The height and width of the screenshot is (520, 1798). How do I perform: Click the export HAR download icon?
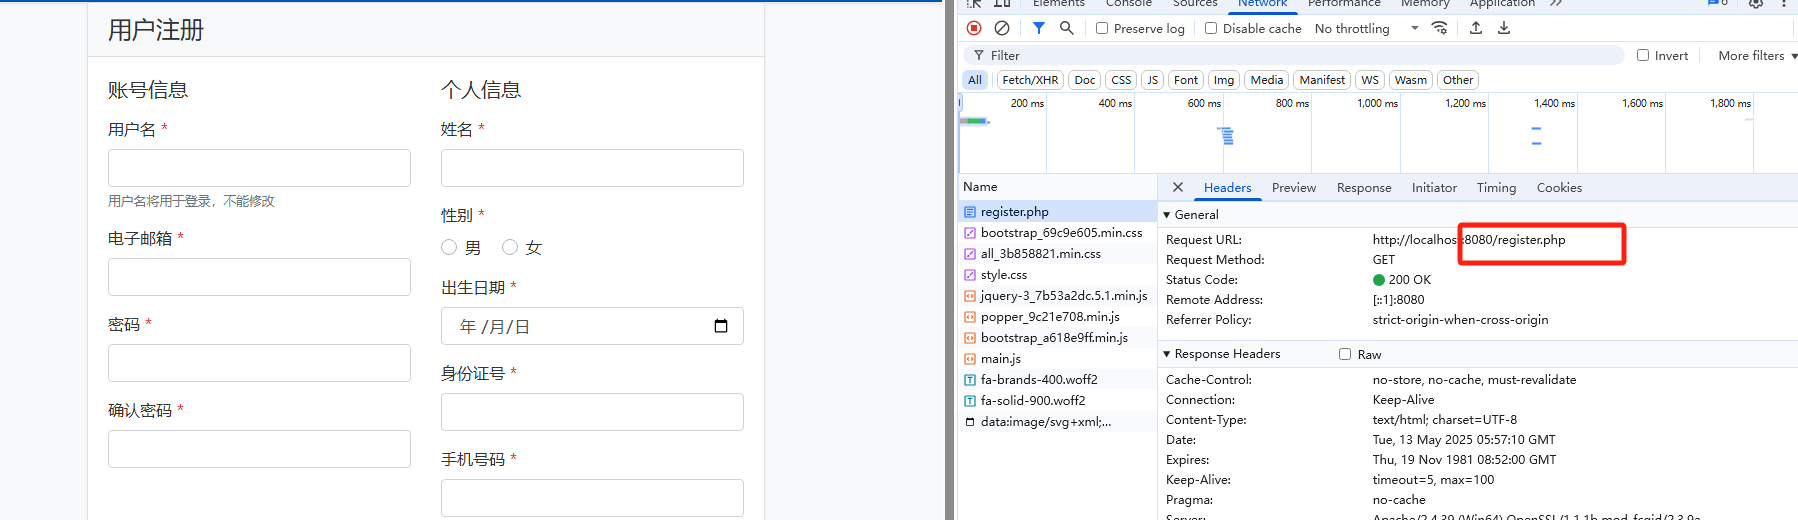pyautogui.click(x=1504, y=28)
